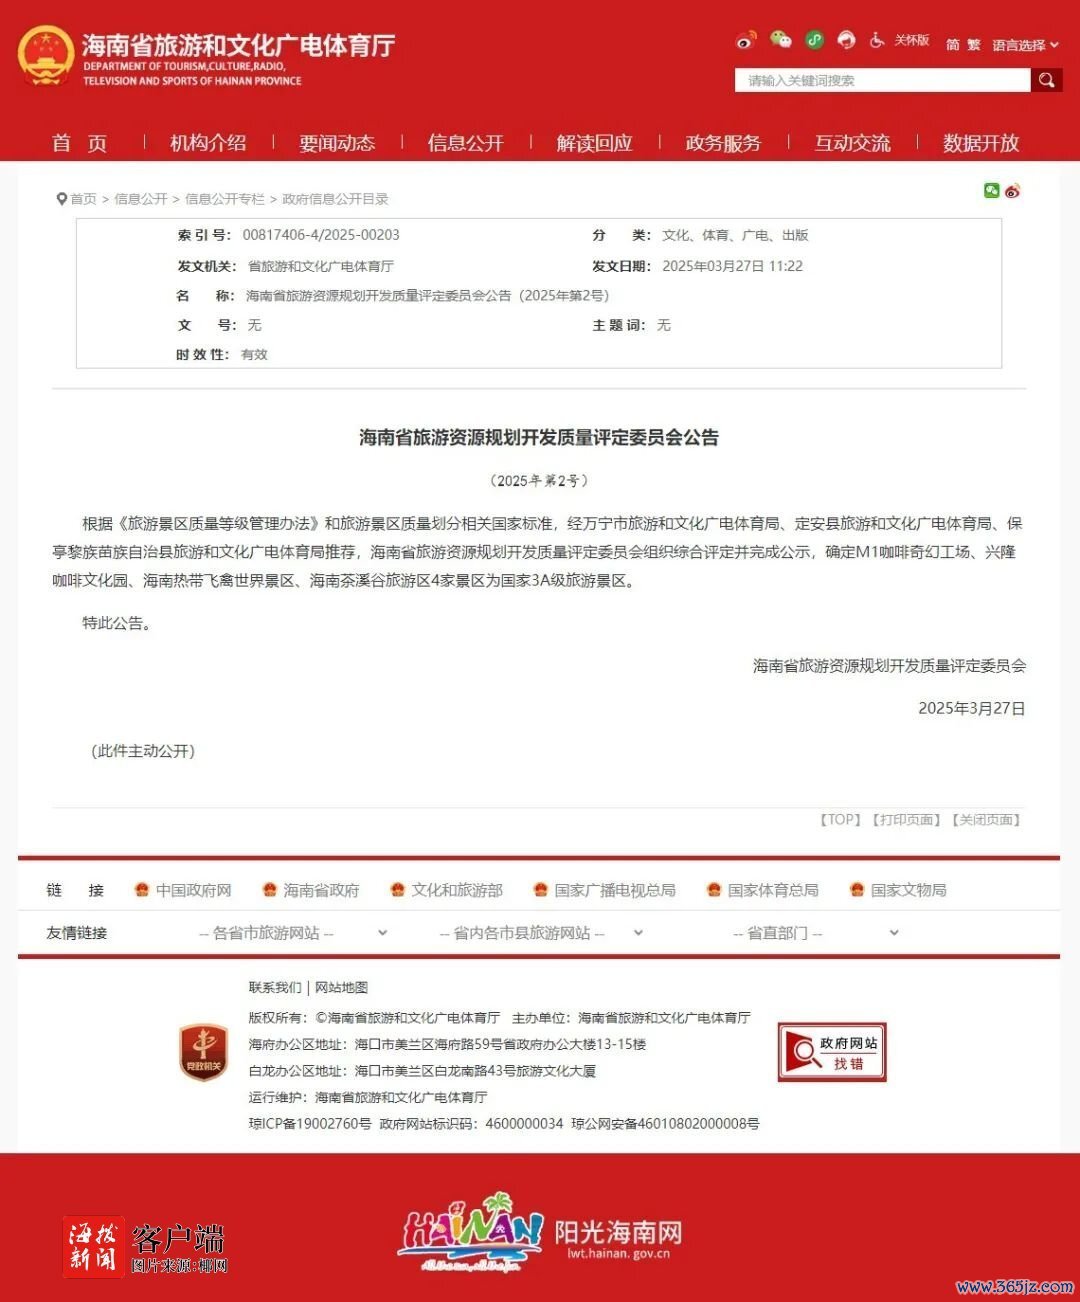Click 首页 in the breadcrumb
Viewport: 1080px width, 1302px height.
point(83,199)
